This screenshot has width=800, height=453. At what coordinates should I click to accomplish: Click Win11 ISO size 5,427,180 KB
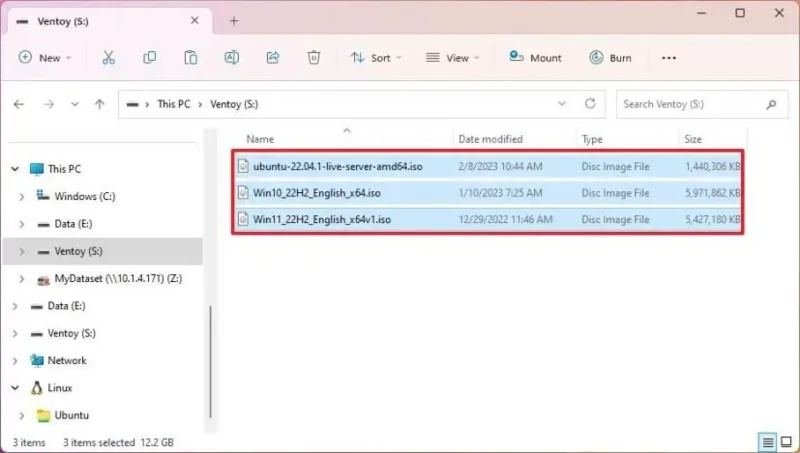point(712,219)
